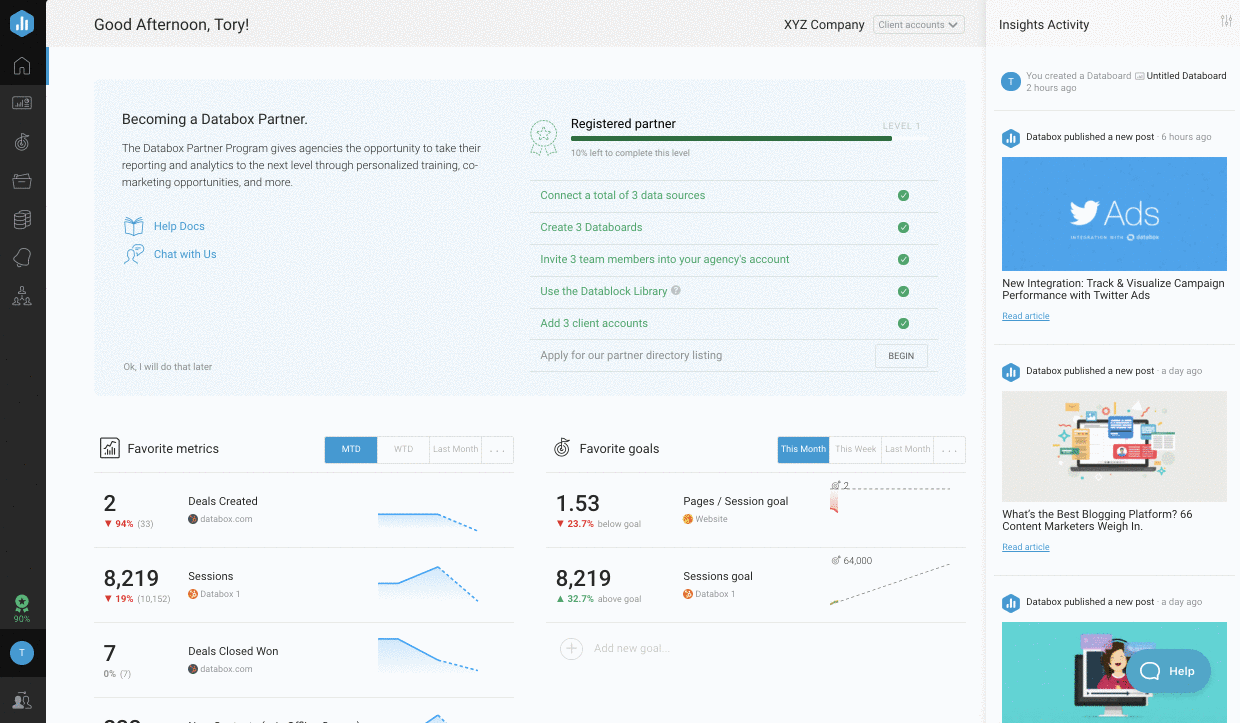Open Goals target icon in left sidebar
The image size is (1240, 723).
(x=22, y=142)
